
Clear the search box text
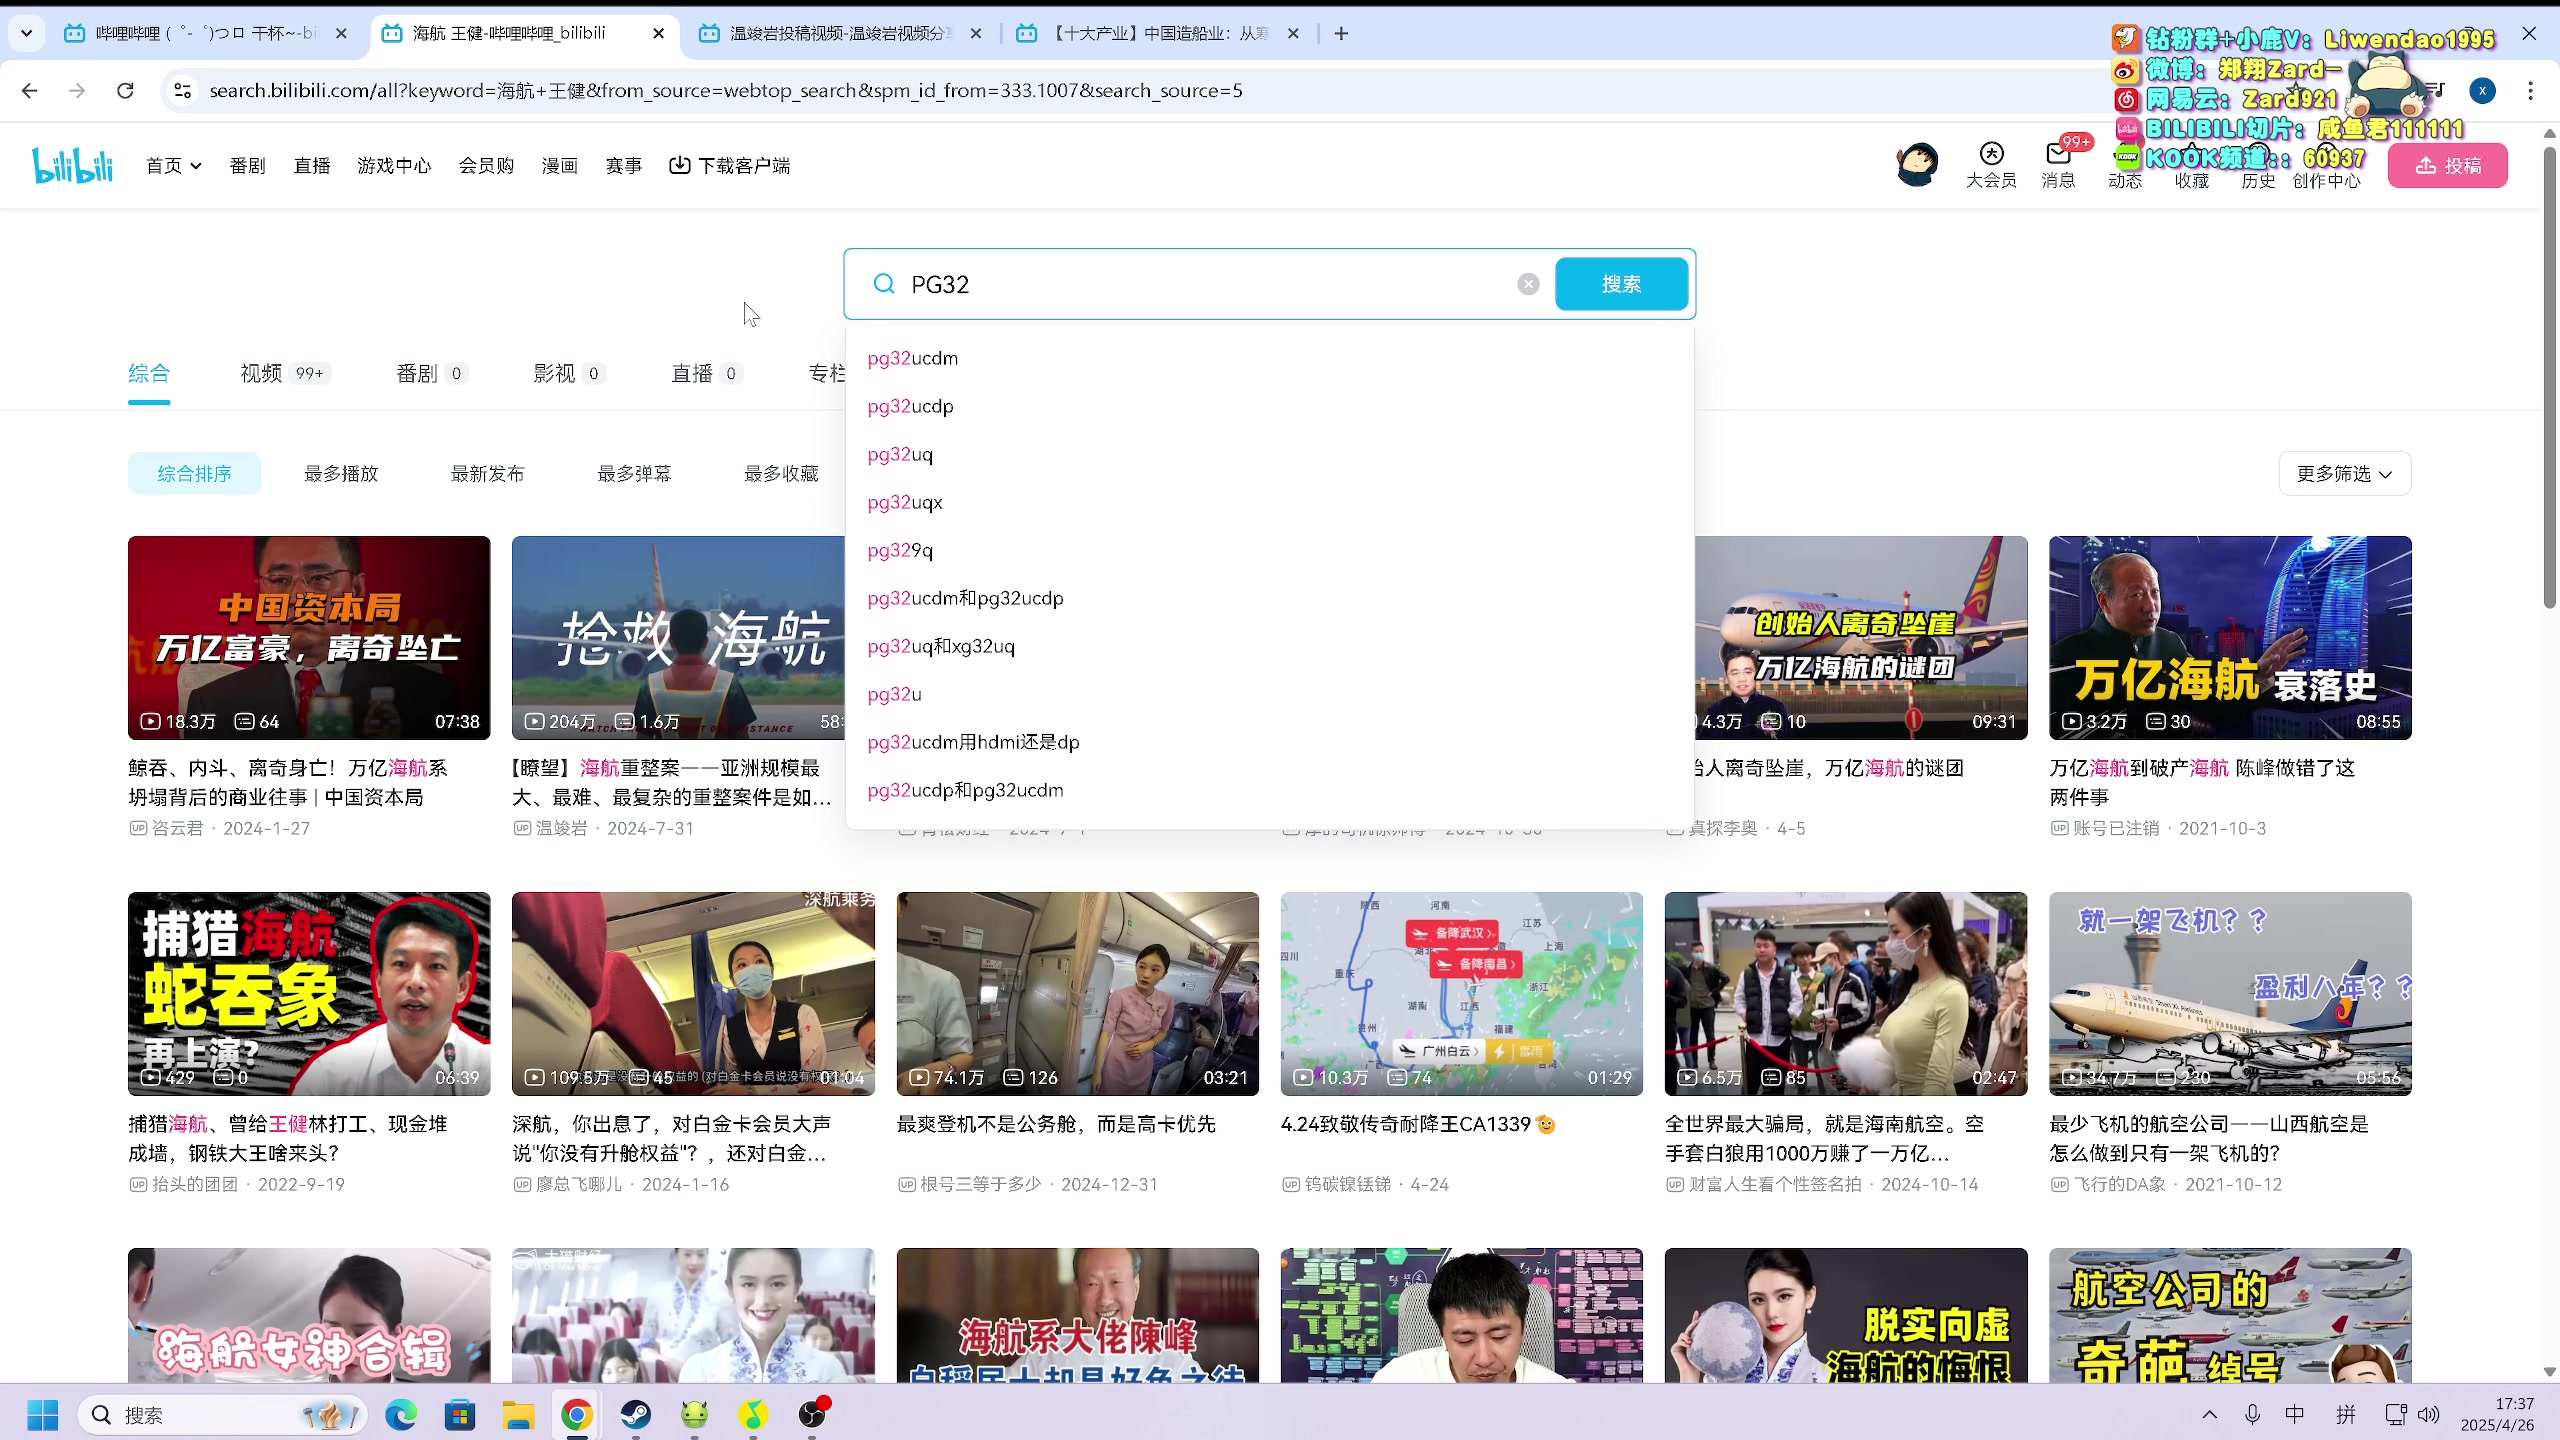click(x=1528, y=284)
